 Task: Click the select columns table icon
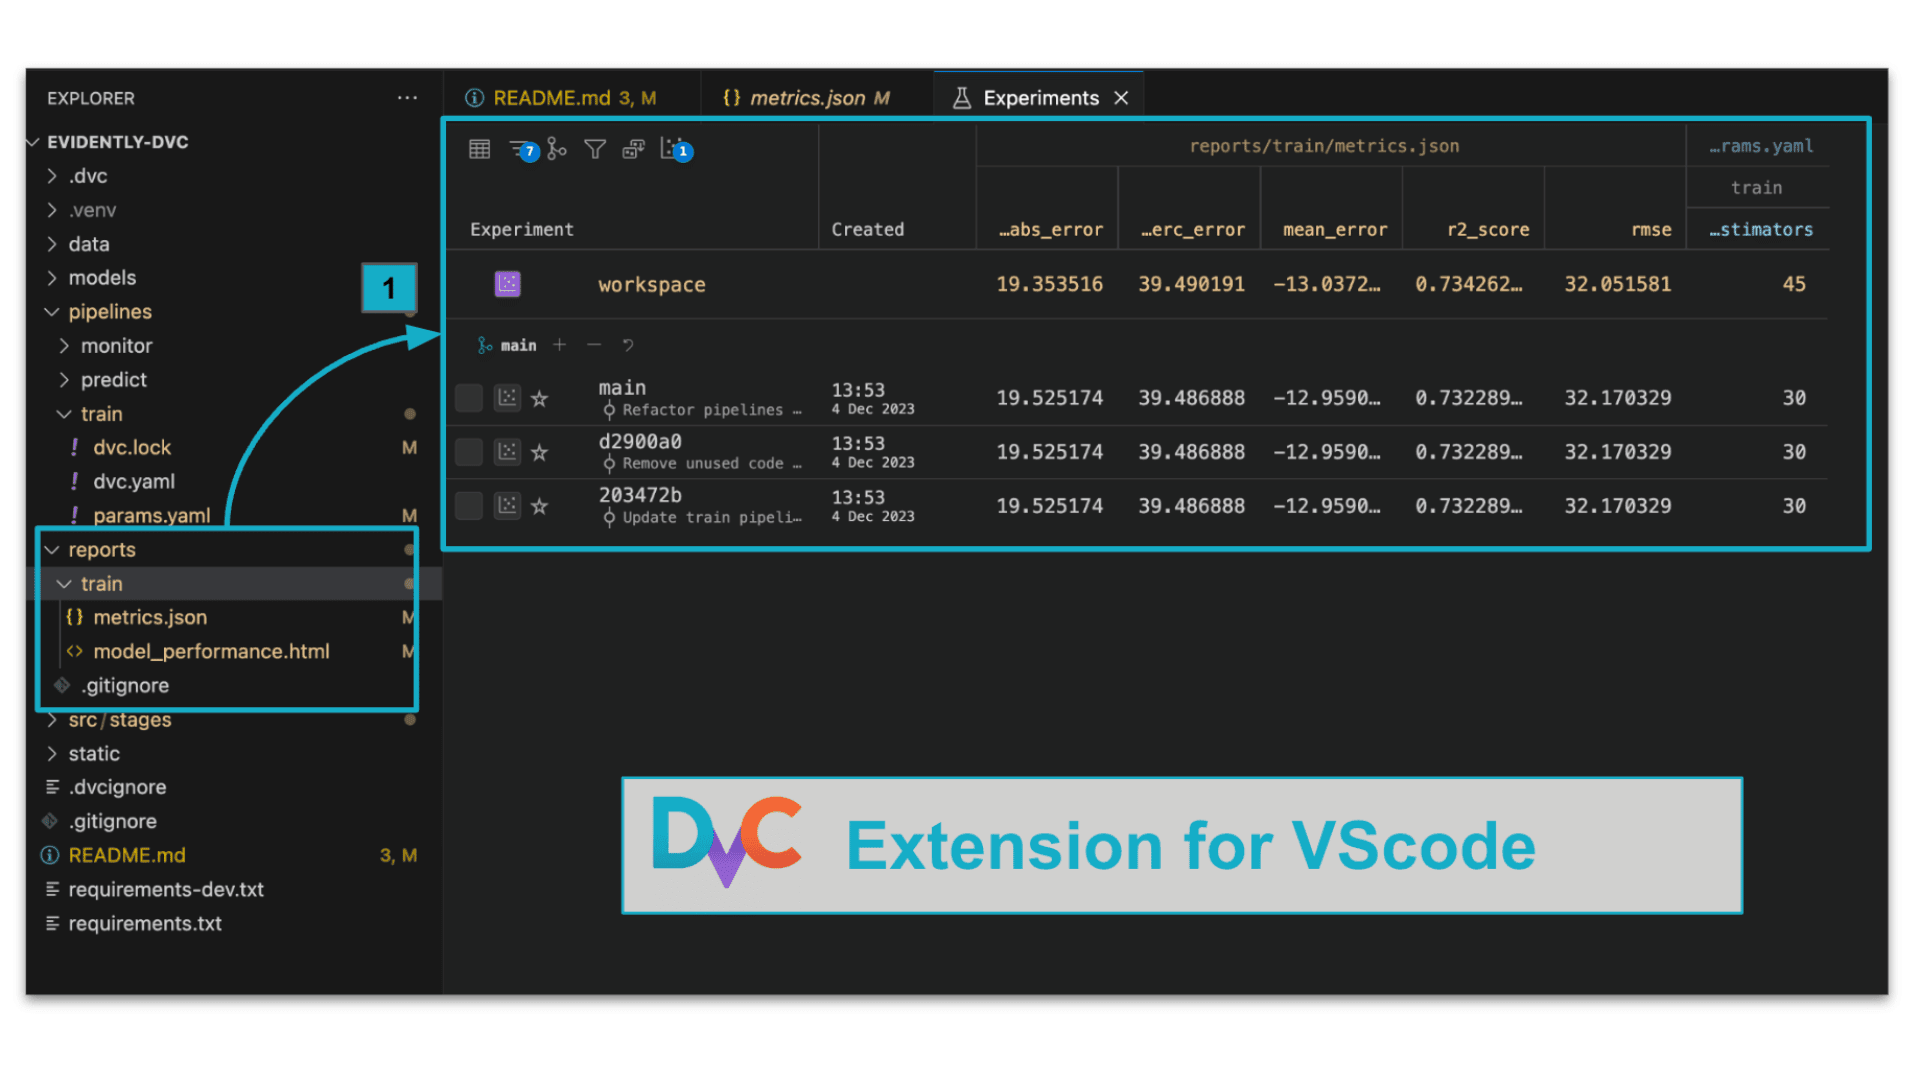(x=480, y=150)
